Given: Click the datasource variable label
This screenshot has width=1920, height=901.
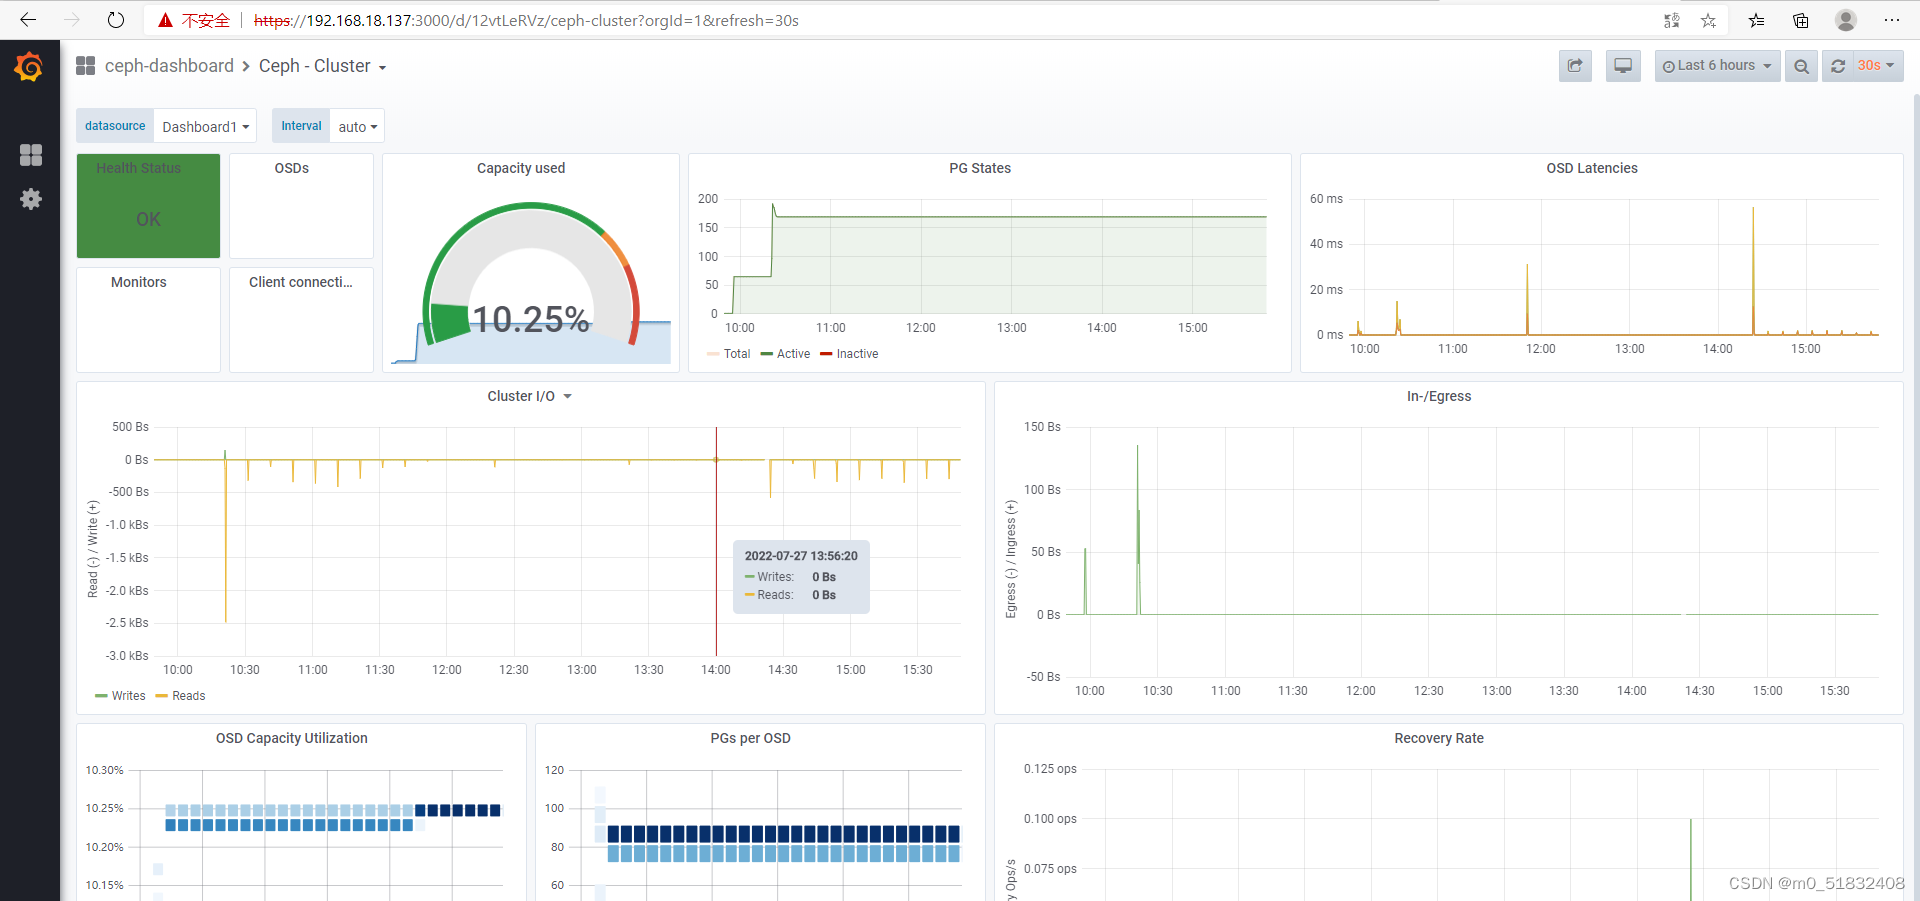Looking at the screenshot, I should point(115,126).
